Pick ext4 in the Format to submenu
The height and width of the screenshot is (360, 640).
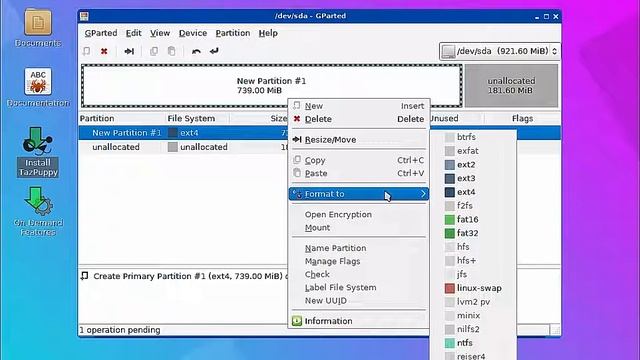point(473,192)
